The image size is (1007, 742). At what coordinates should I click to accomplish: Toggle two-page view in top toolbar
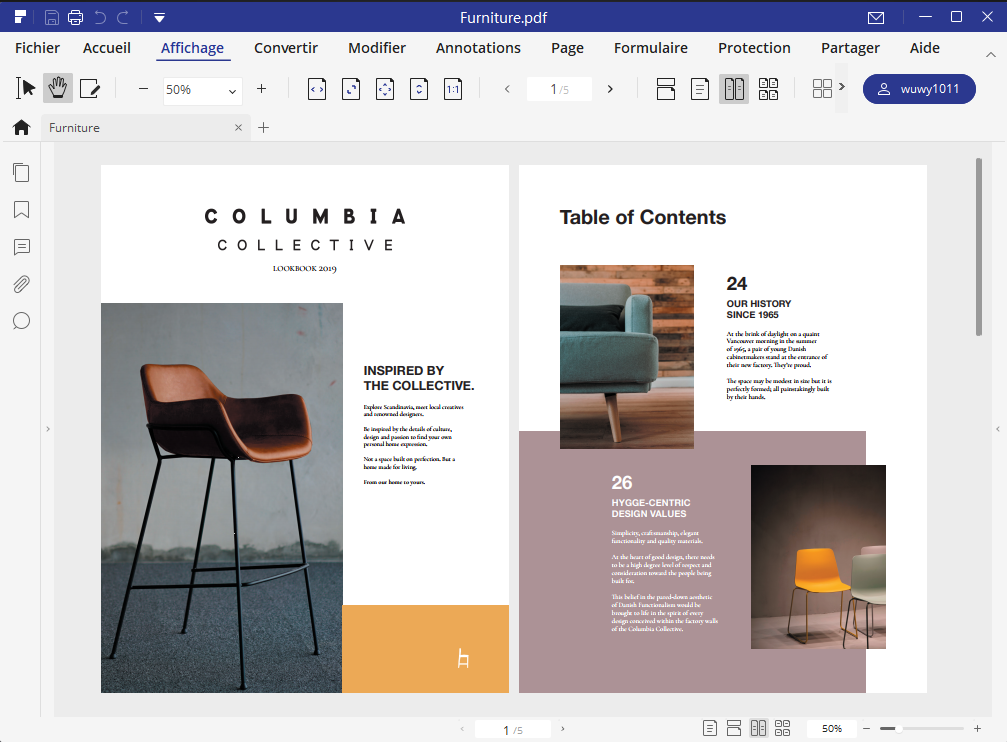coord(734,89)
